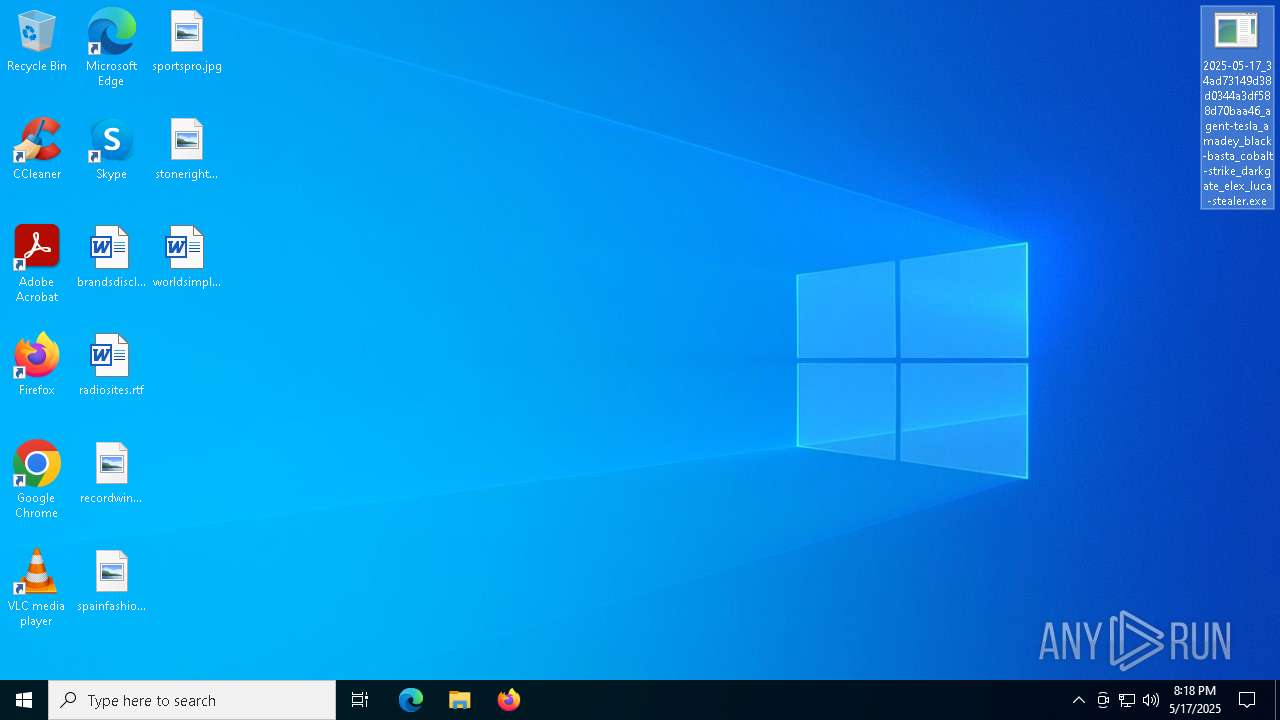The width and height of the screenshot is (1280, 720).
Task: Select the Google Chrome desktop shortcut
Action: (x=37, y=480)
